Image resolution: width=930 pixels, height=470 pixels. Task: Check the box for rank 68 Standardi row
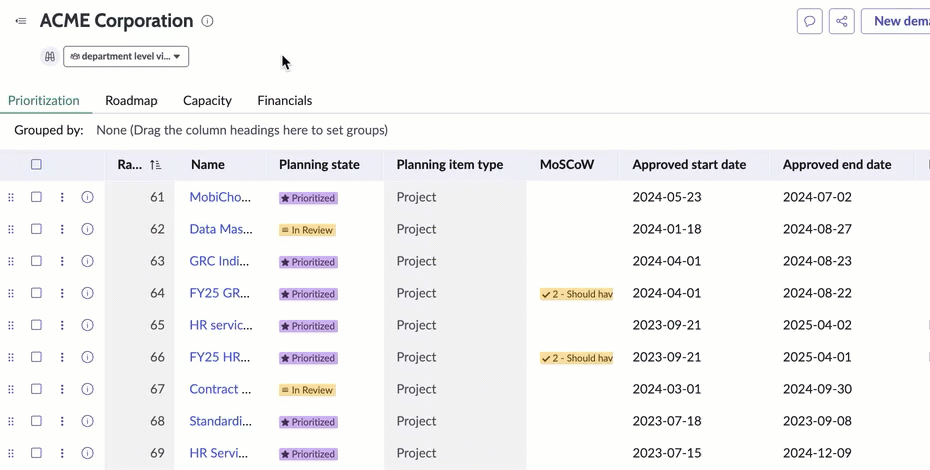click(36, 421)
